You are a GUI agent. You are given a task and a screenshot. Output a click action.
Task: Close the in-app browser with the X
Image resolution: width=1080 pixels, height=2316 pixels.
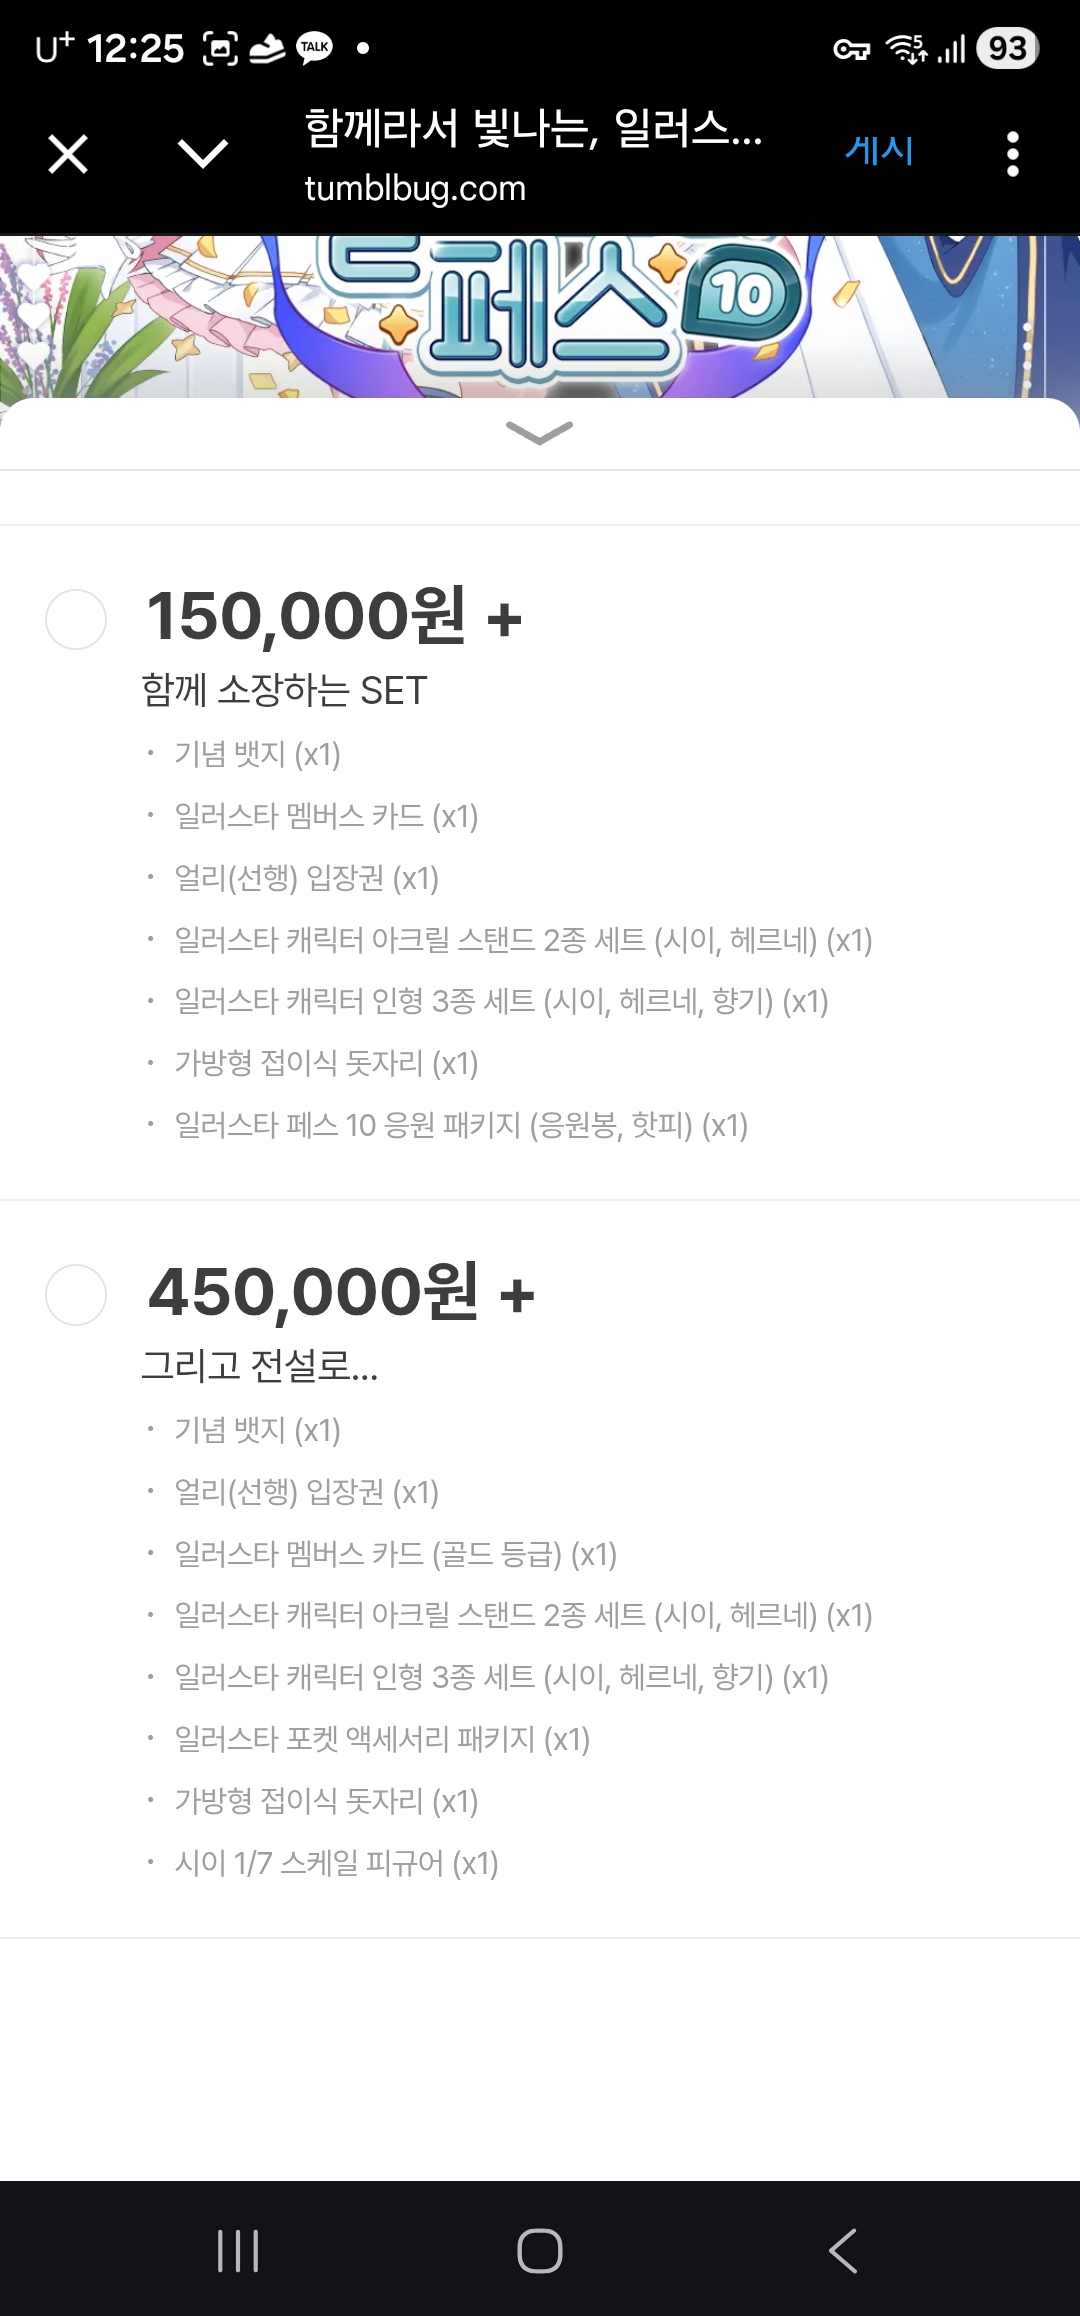pyautogui.click(x=68, y=154)
